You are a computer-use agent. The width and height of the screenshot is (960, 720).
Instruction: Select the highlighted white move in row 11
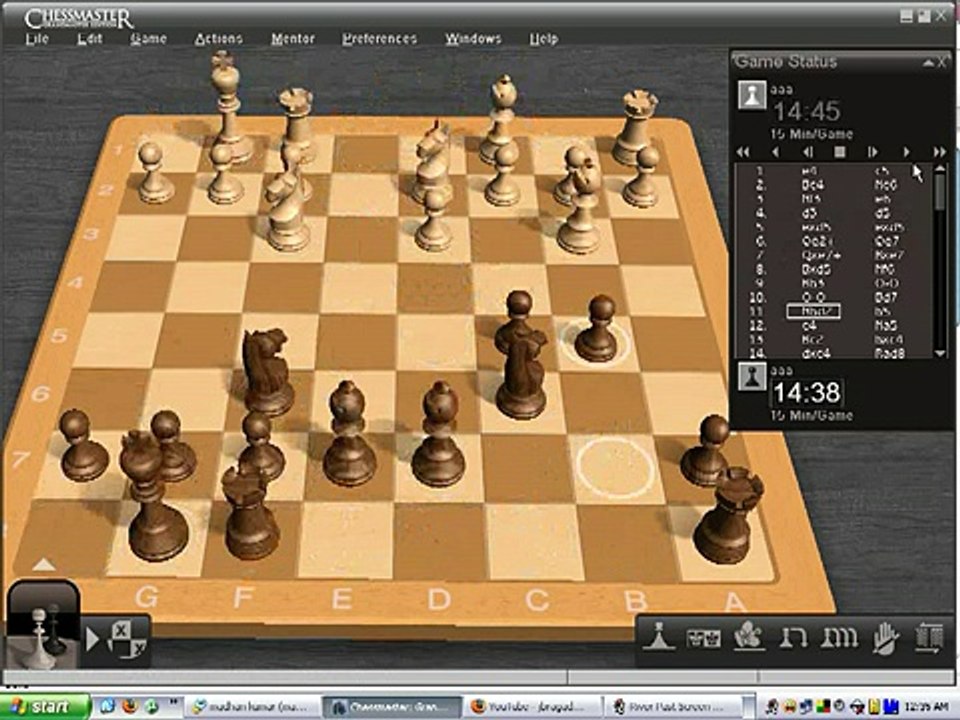(x=813, y=312)
